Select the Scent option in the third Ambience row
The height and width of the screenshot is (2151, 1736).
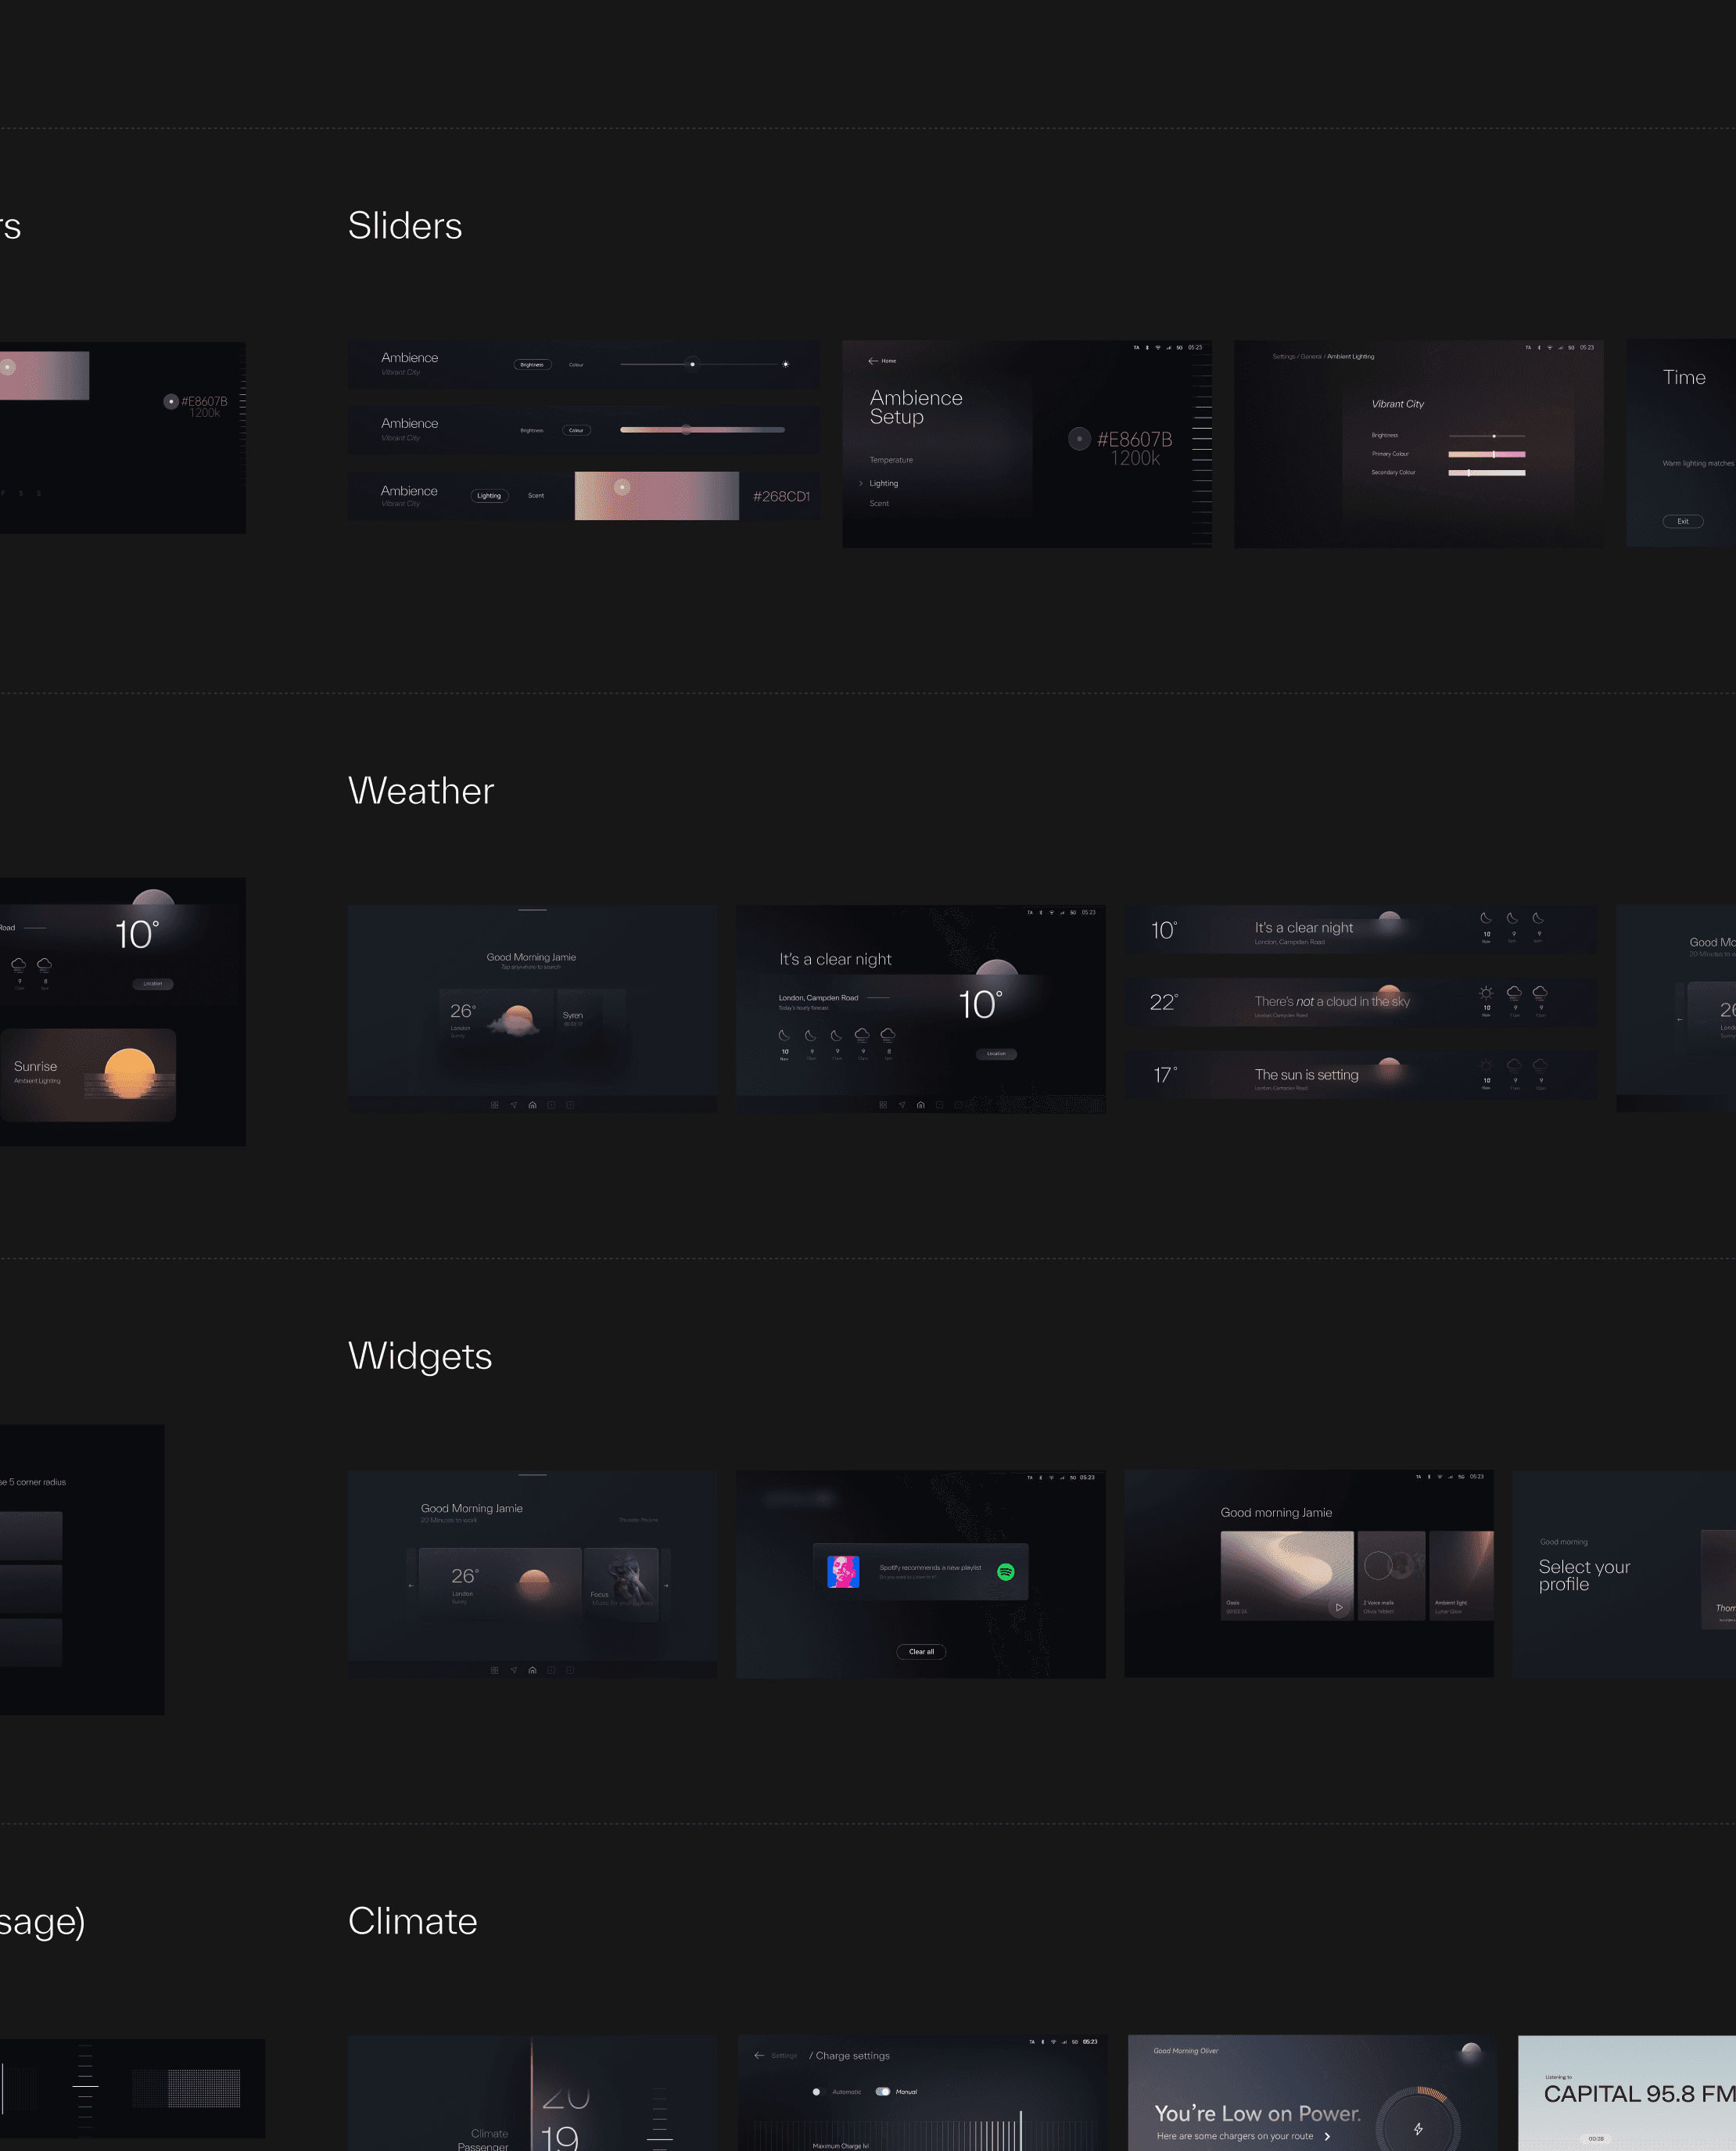536,496
